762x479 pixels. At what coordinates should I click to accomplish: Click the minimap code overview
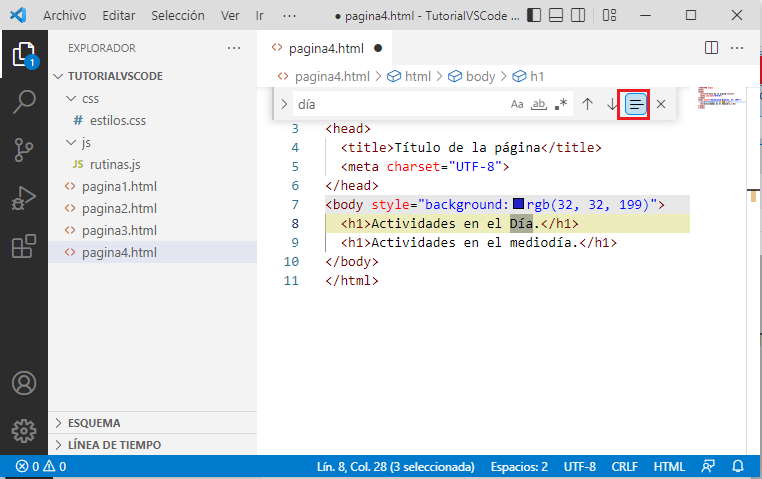(x=721, y=97)
